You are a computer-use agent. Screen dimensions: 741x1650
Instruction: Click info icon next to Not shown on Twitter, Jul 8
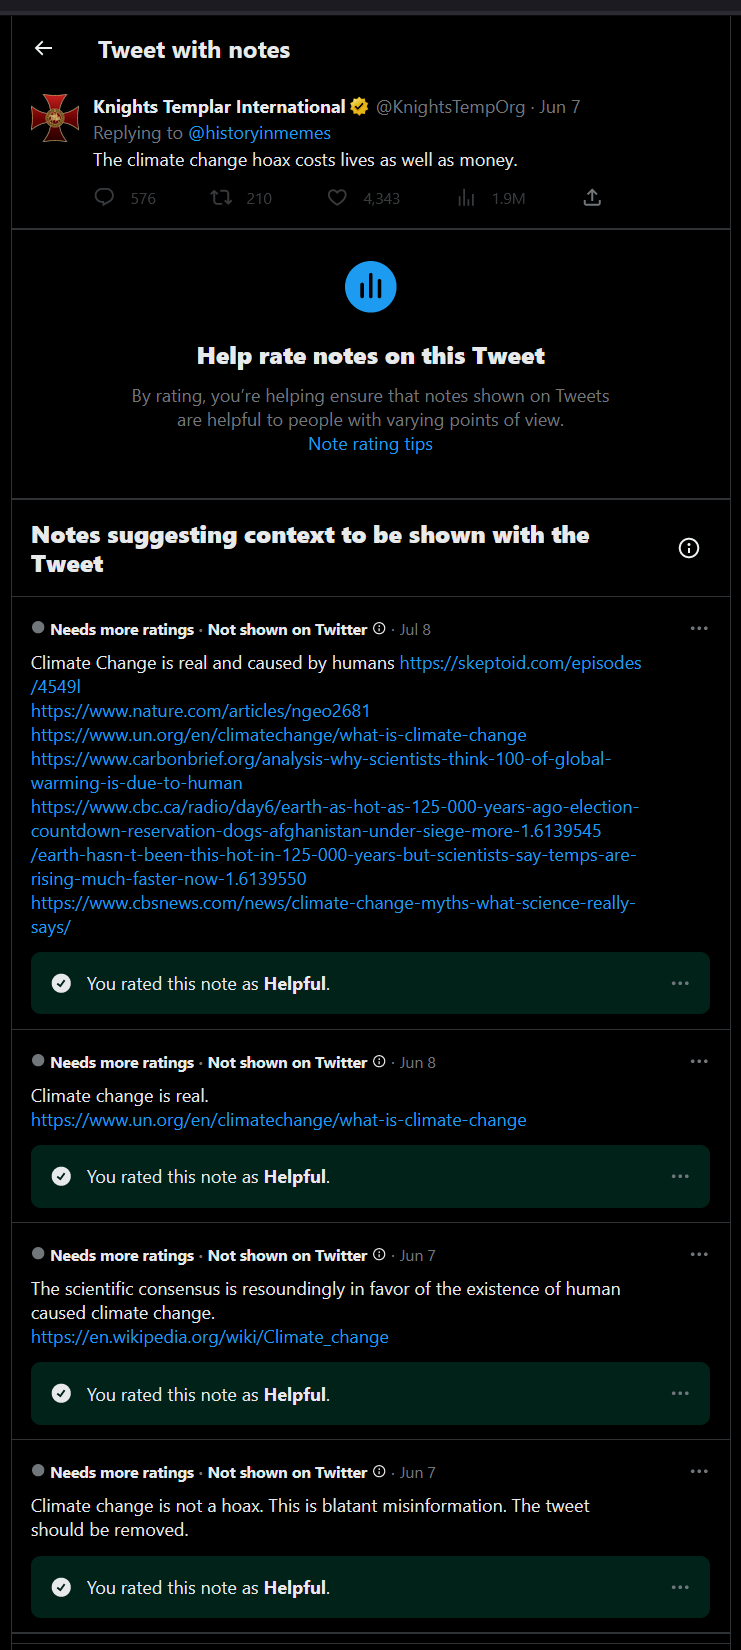tap(379, 629)
